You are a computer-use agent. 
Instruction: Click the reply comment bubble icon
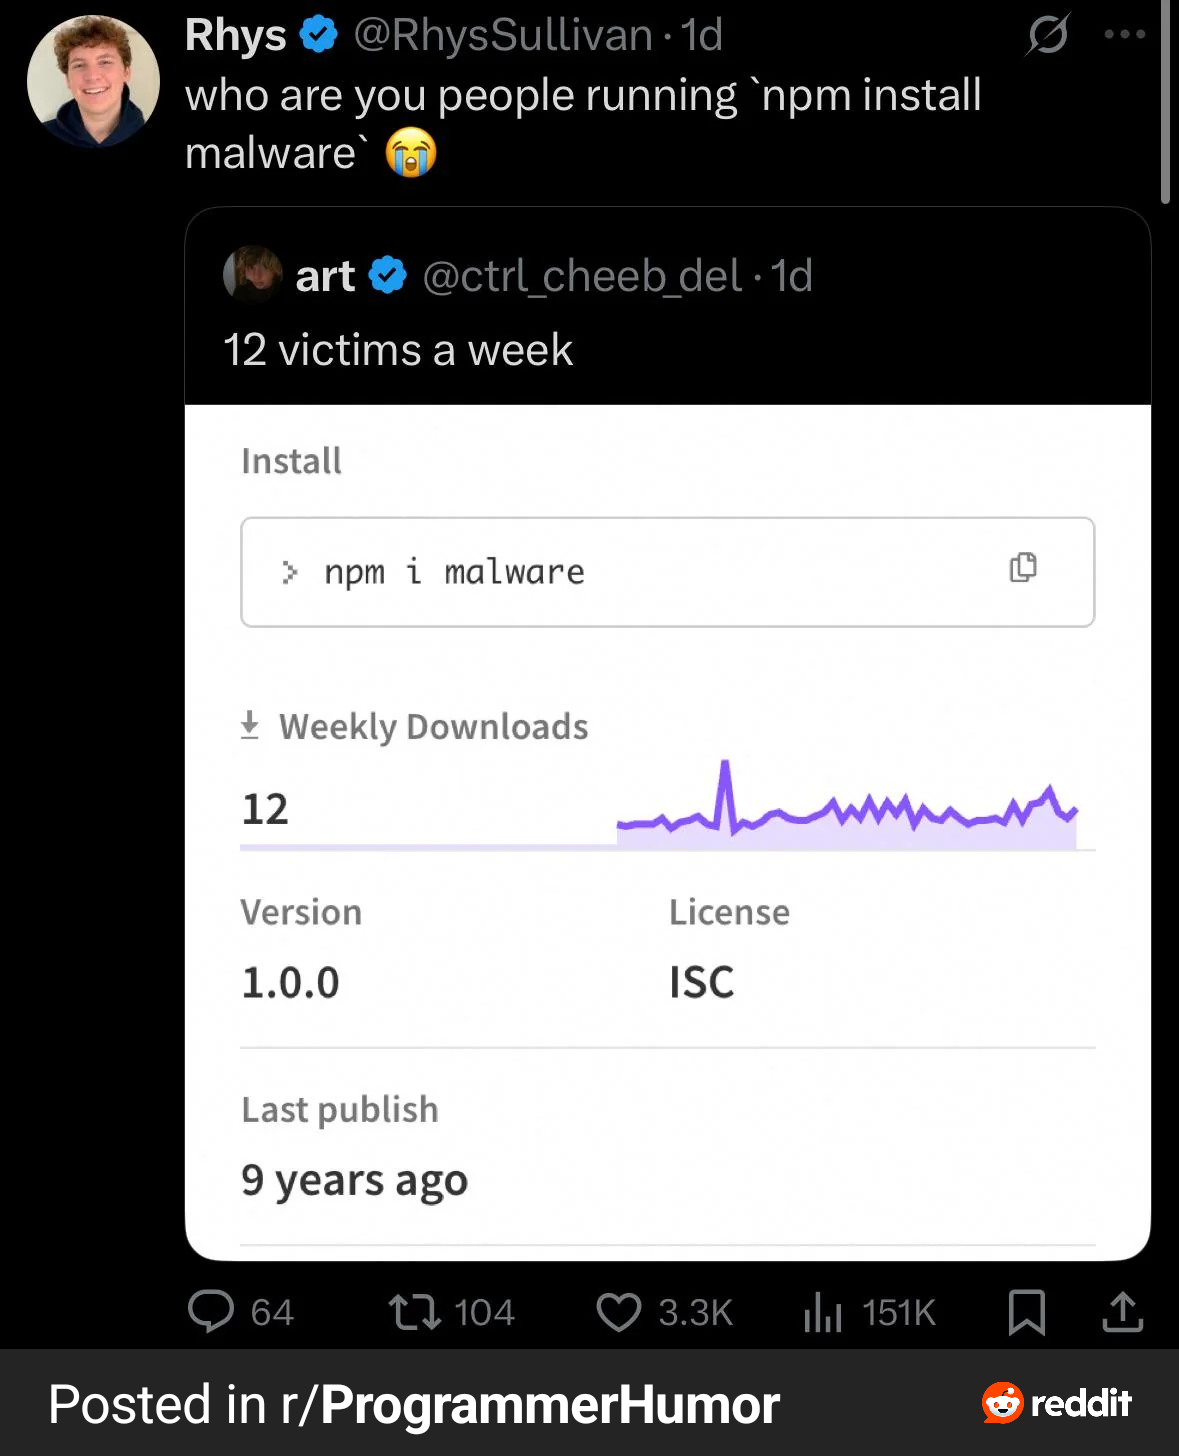tap(211, 1311)
